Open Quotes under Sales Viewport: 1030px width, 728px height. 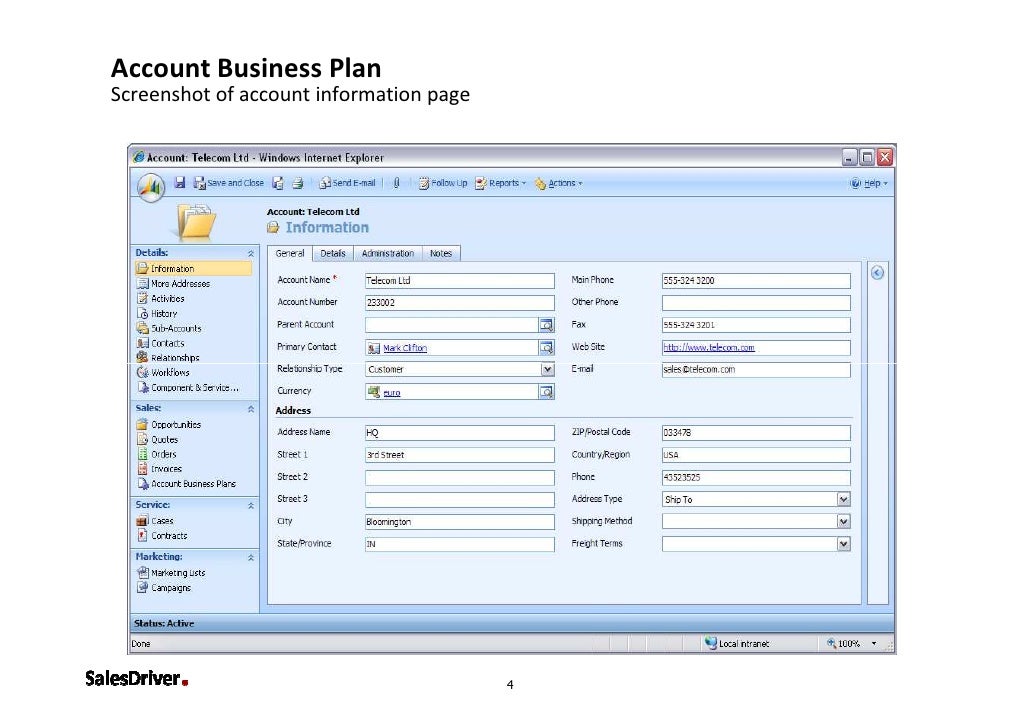tap(157, 440)
